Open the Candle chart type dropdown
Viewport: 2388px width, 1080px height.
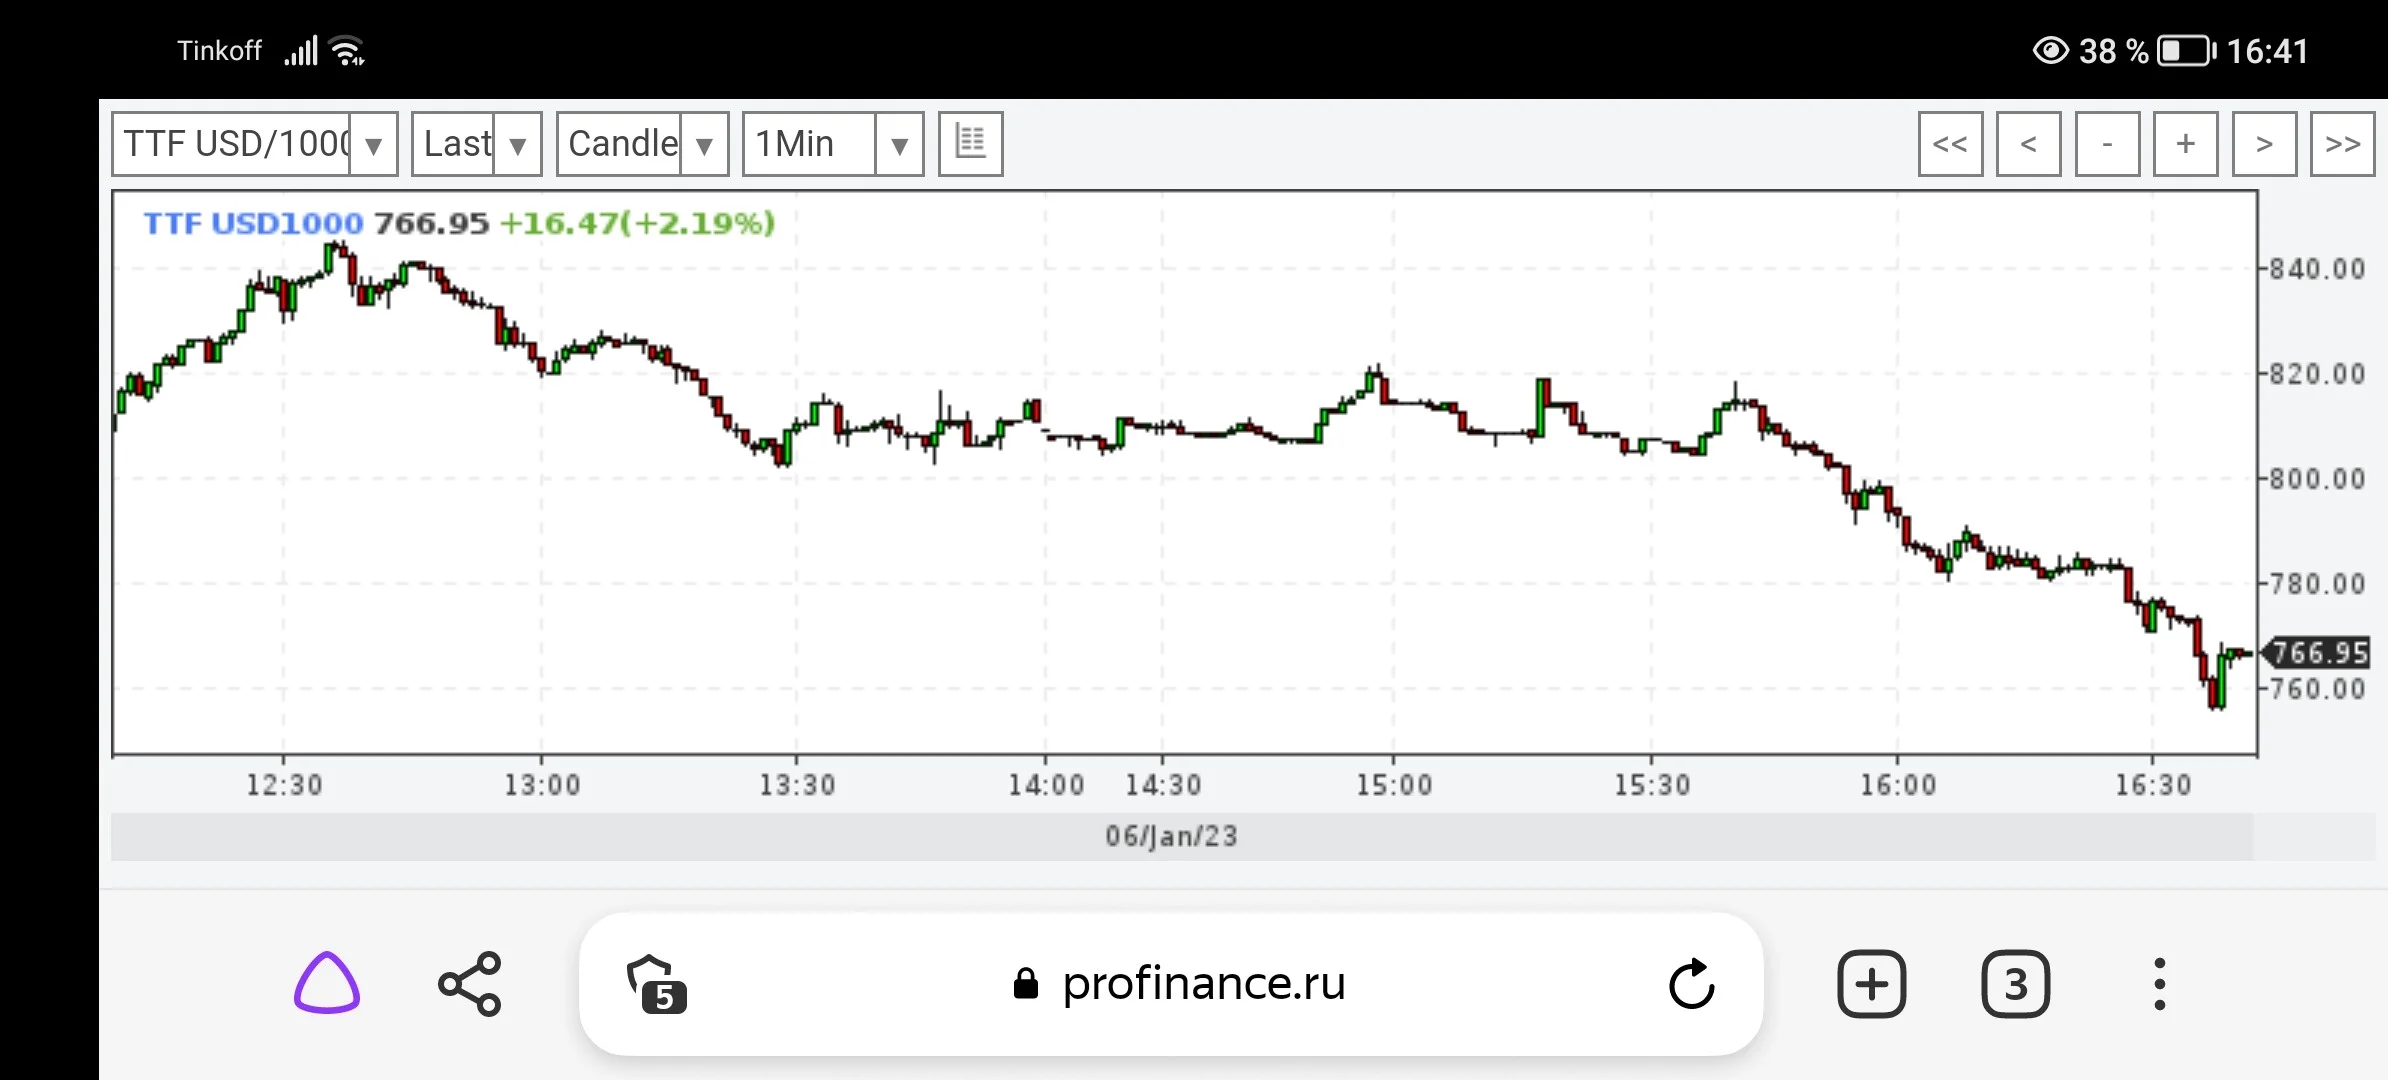click(x=642, y=144)
